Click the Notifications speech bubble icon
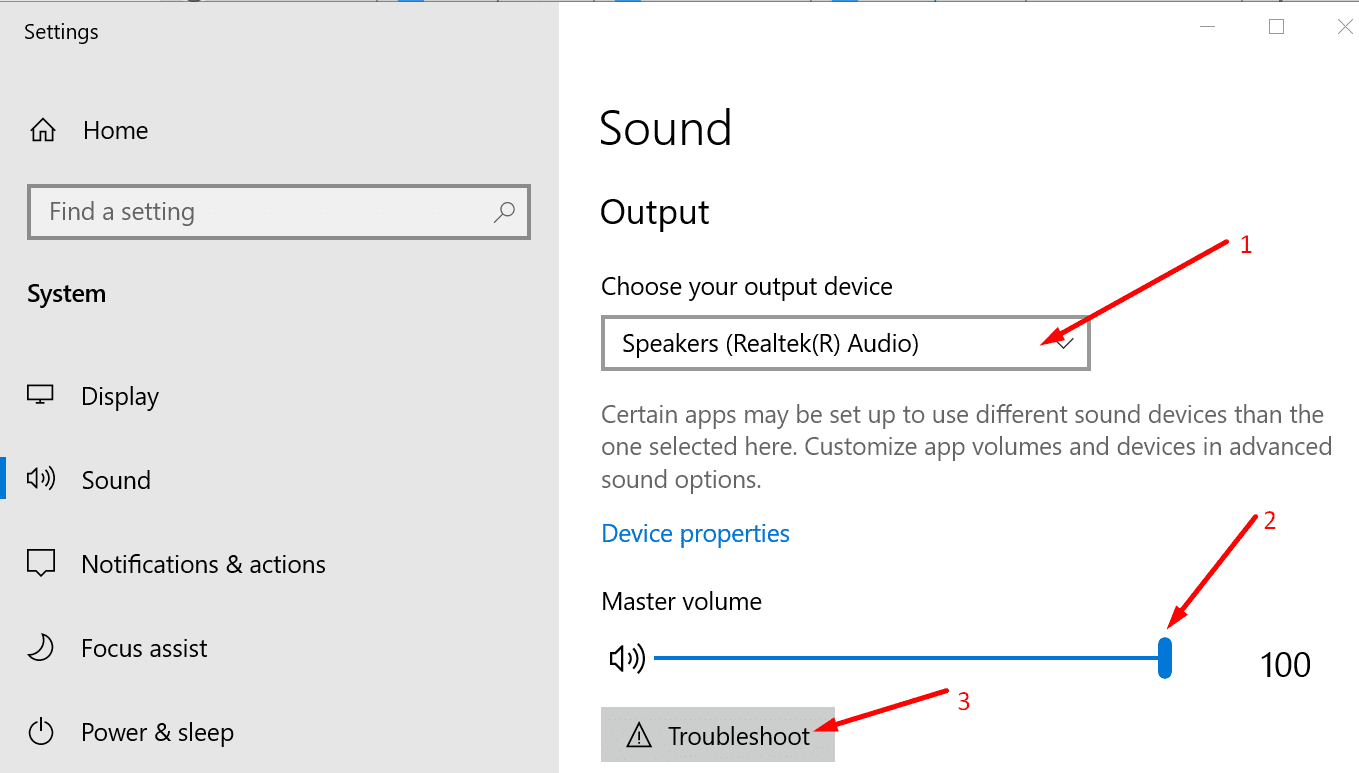Screen dimensions: 1359x773 [x=41, y=564]
